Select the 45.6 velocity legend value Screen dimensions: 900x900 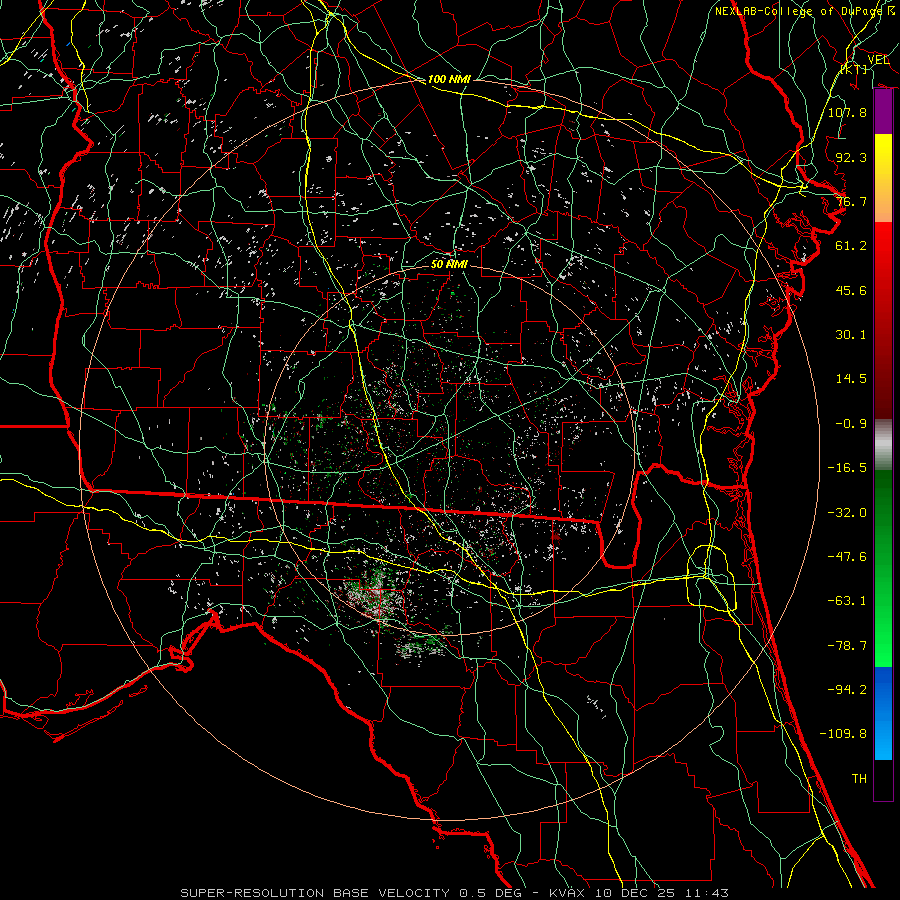851,290
